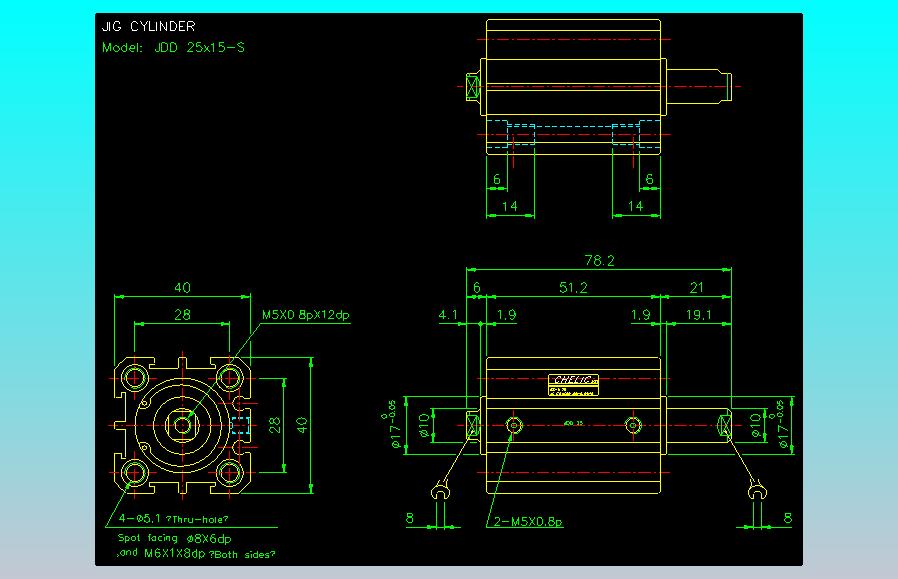This screenshot has height=579, width=898.
Task: Click the right-hand 14 dimension in top view
Action: 636,206
